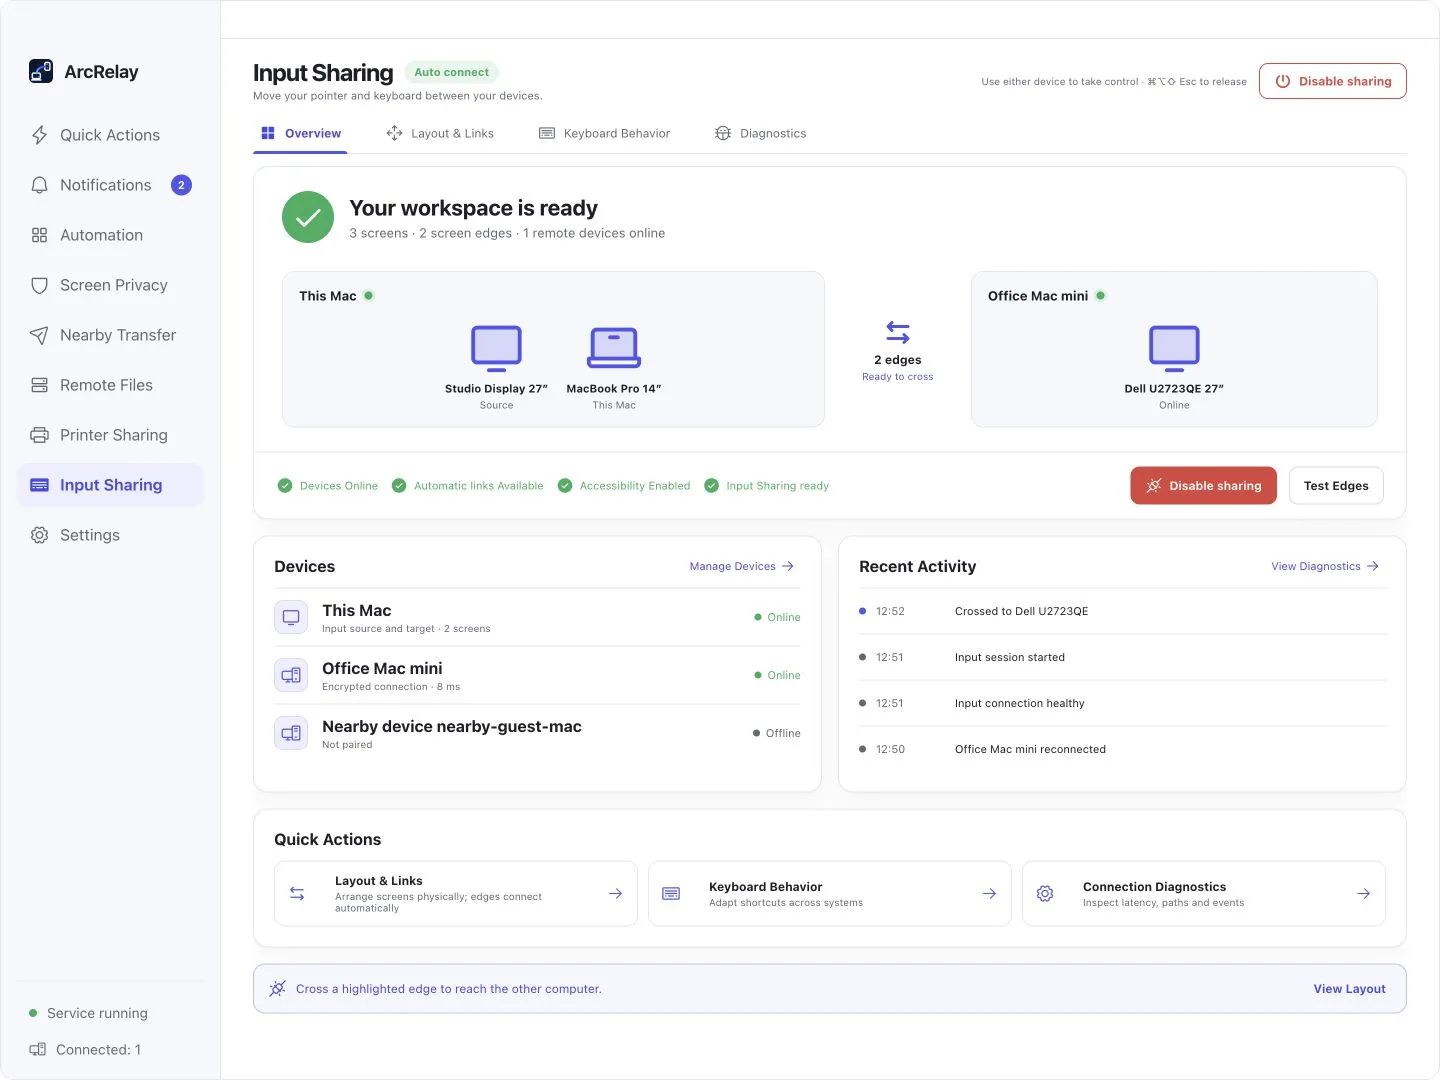Switch to the Diagnostics tab

[x=760, y=133]
